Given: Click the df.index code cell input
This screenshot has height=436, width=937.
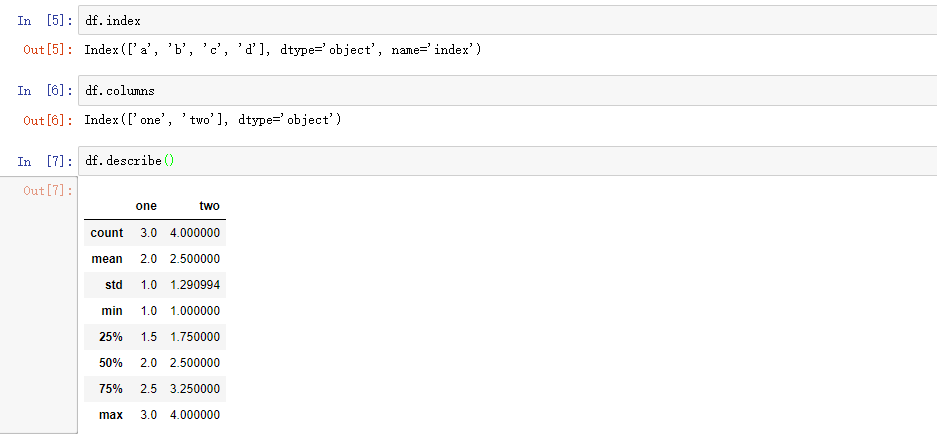Looking at the screenshot, I should click(500, 20).
